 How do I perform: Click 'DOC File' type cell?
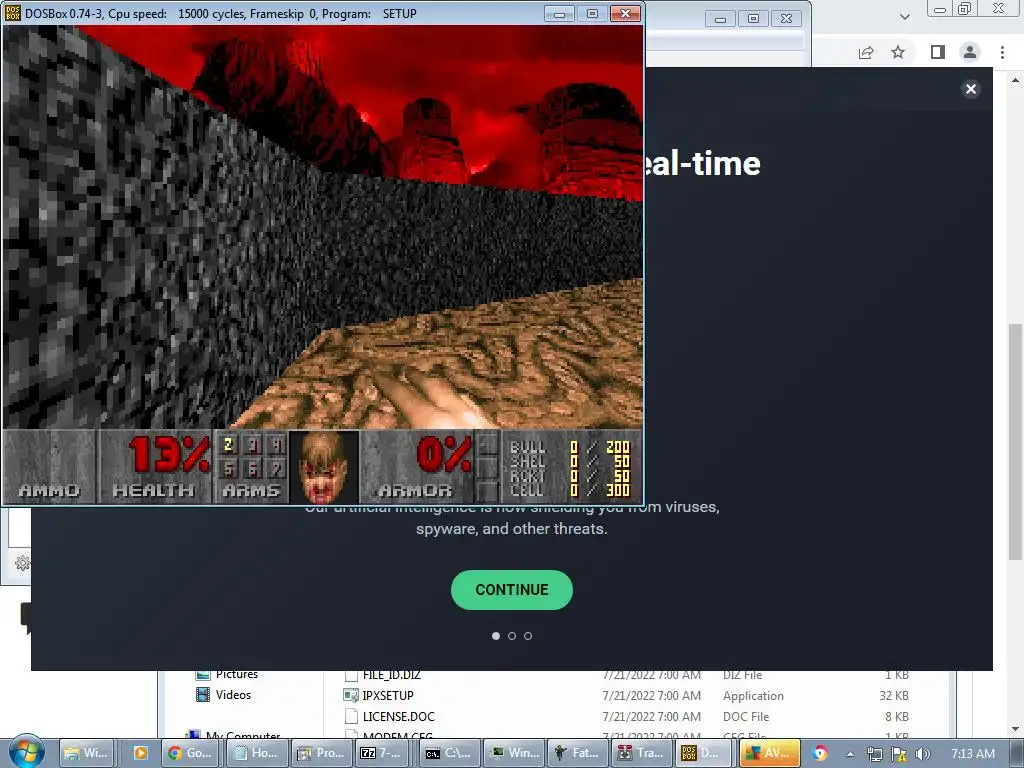pos(746,716)
